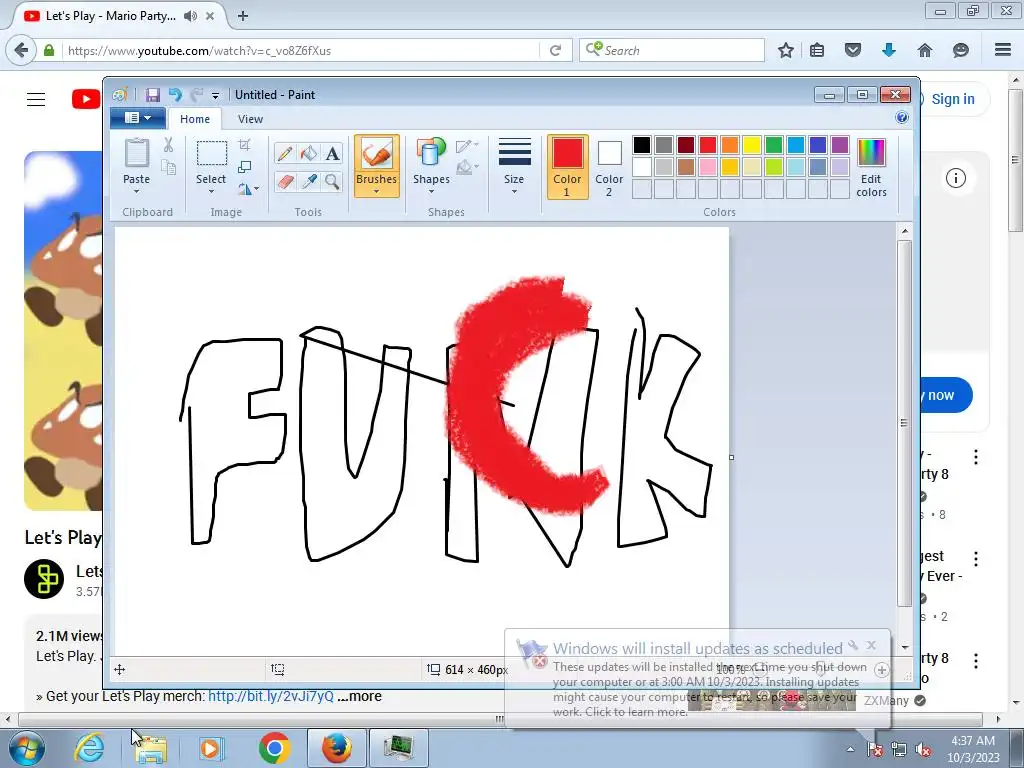Pick the black color swatch
The image size is (1024, 768).
pyautogui.click(x=642, y=145)
